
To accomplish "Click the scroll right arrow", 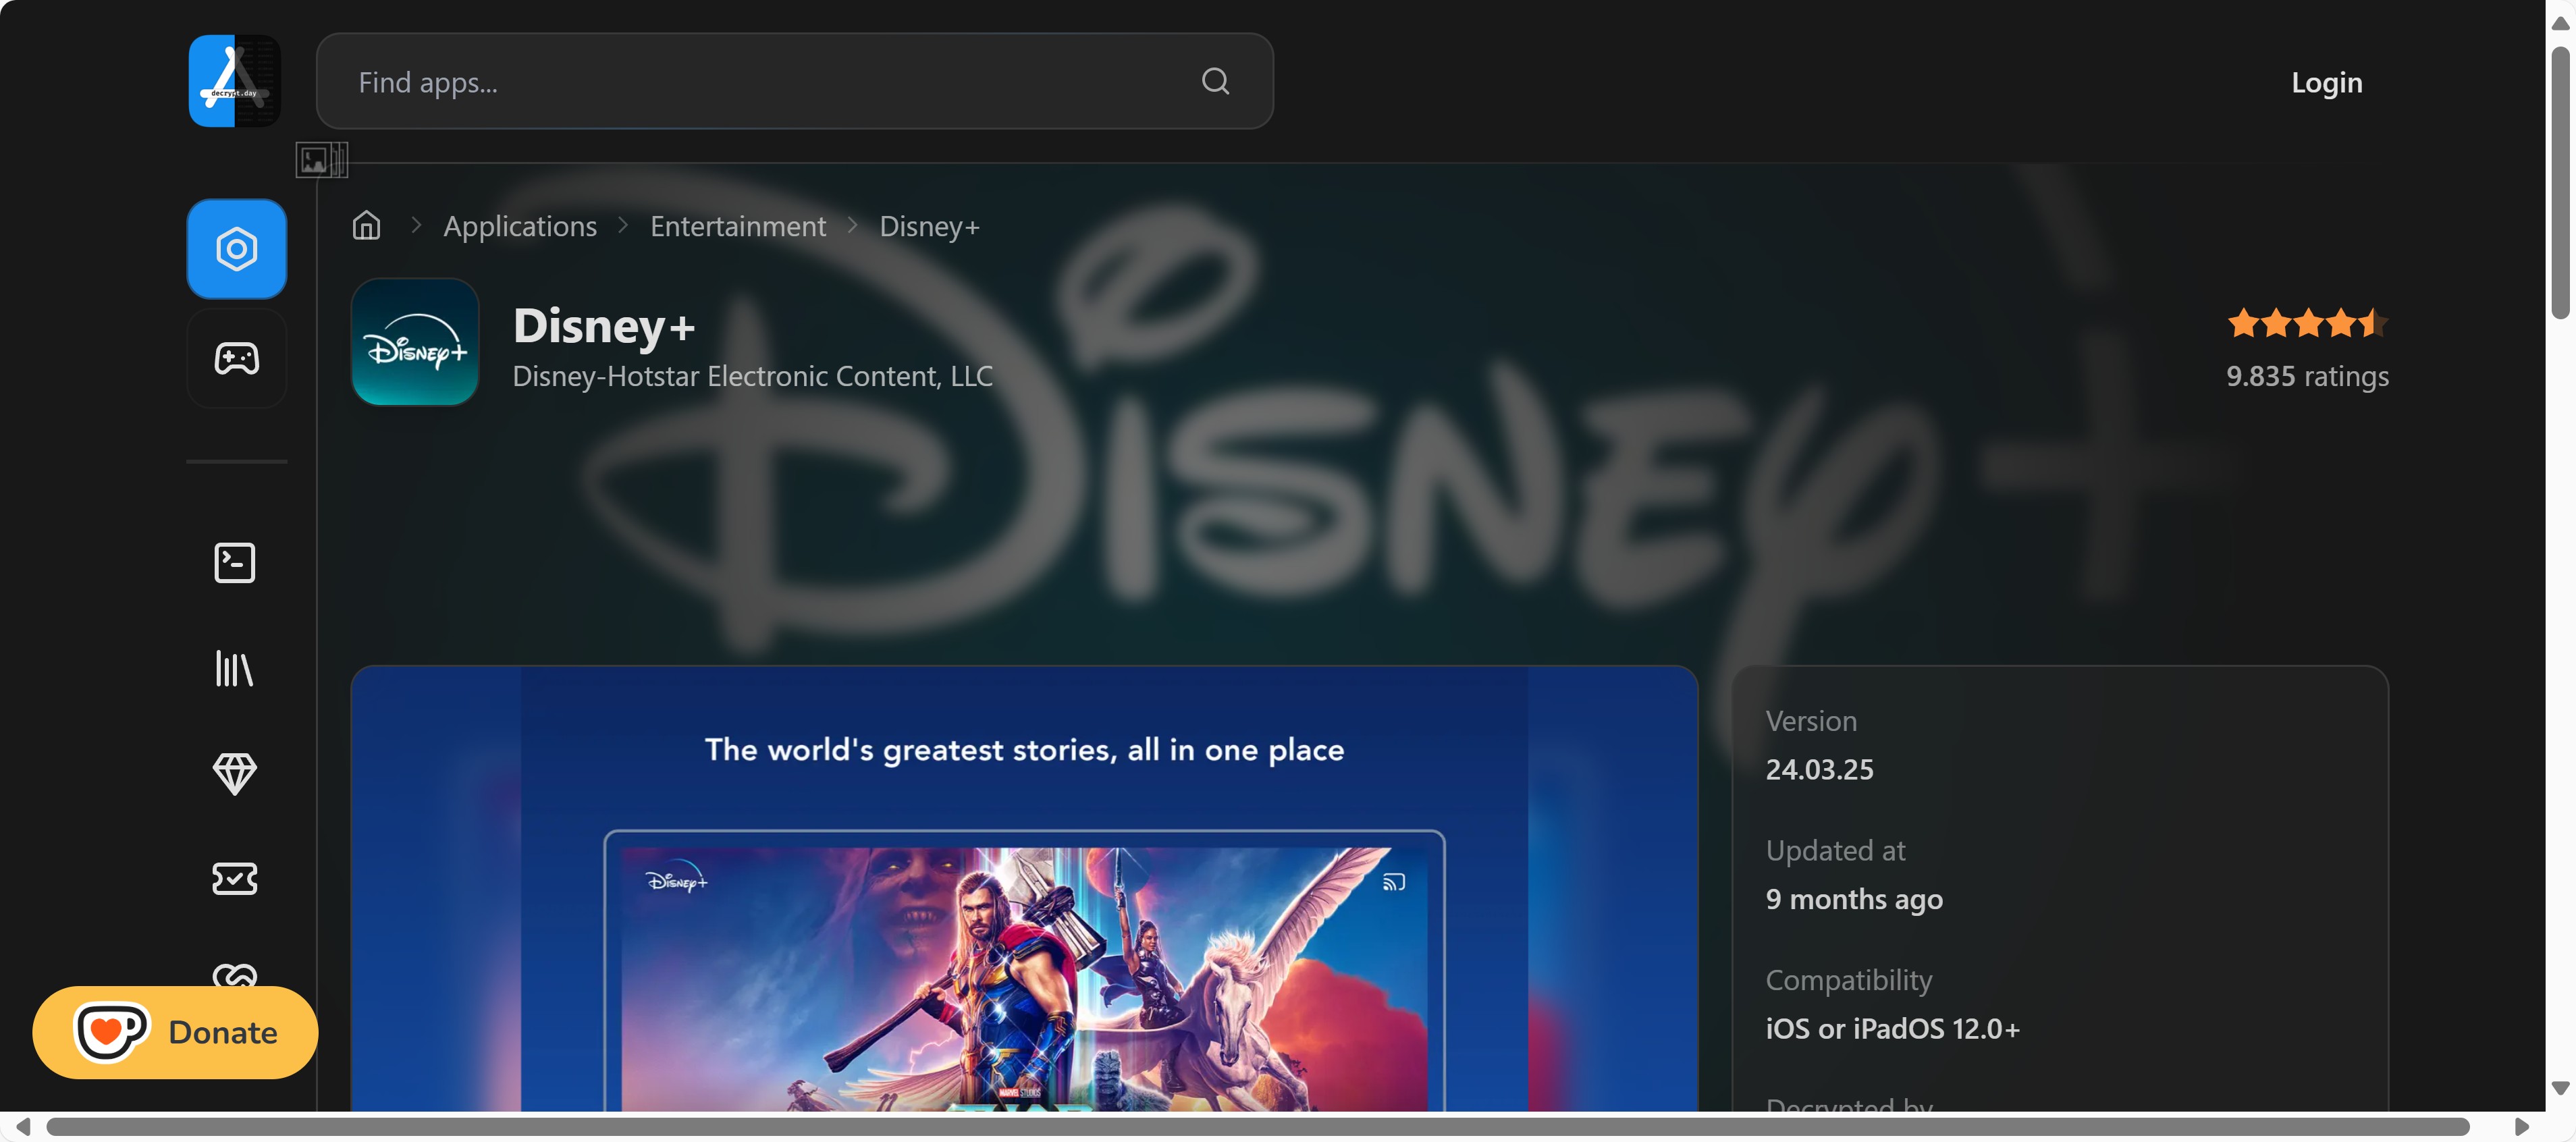I will point(2522,1127).
